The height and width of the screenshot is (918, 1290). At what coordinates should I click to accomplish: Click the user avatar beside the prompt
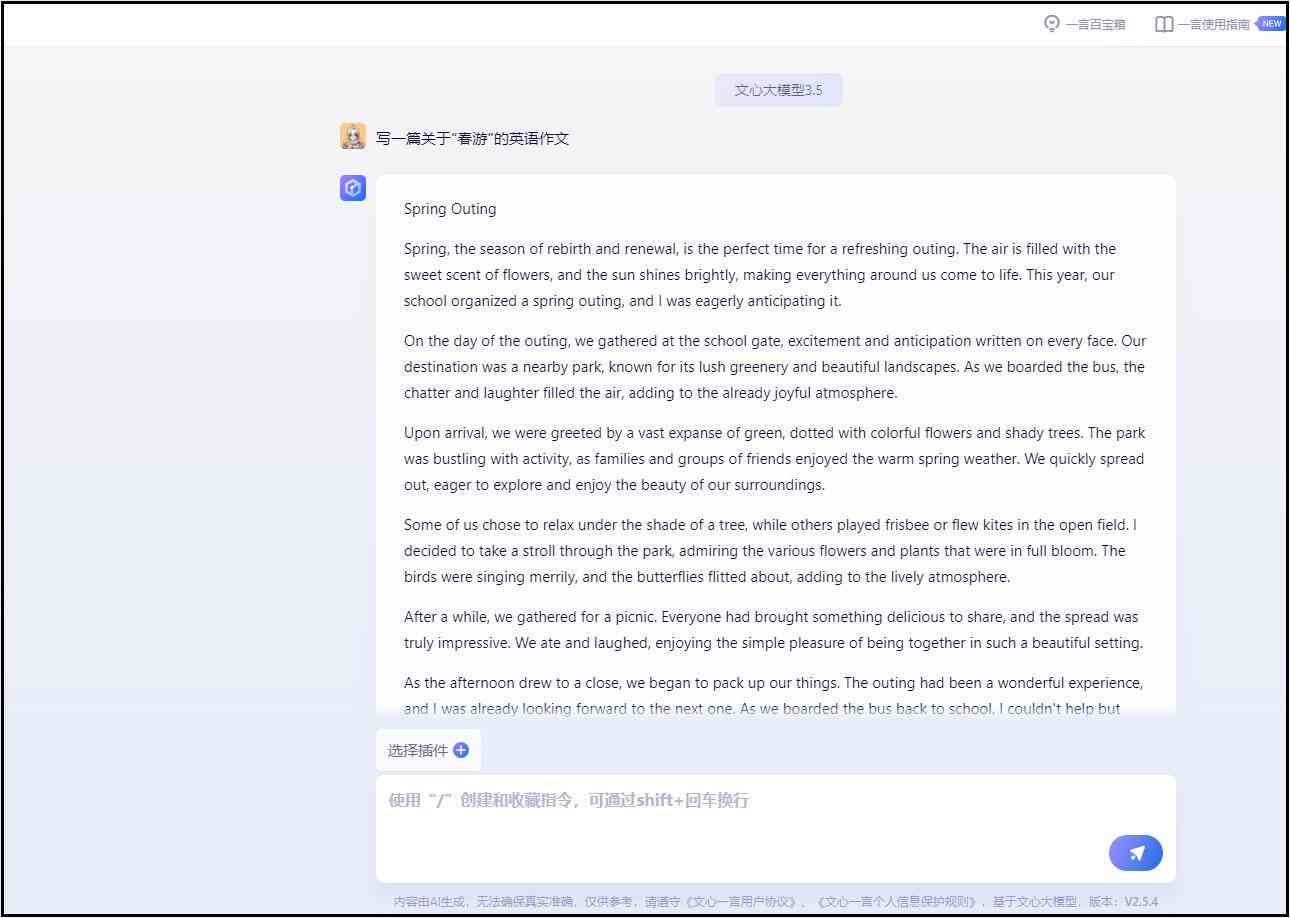(353, 137)
